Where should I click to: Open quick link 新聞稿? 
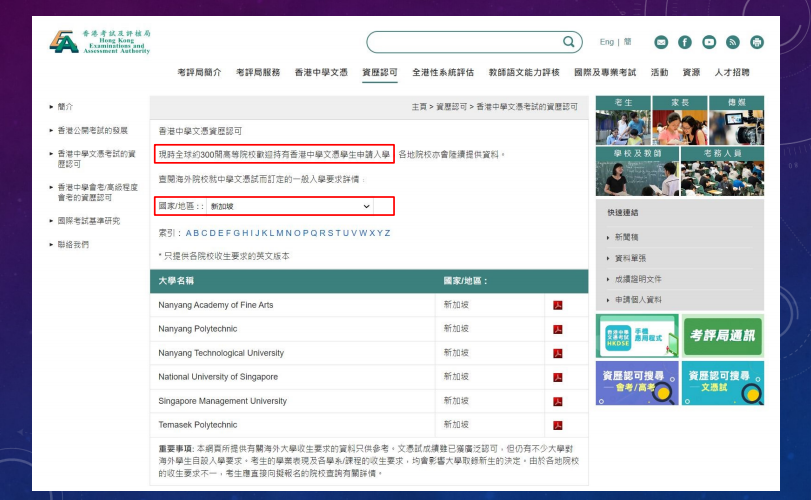tap(626, 237)
